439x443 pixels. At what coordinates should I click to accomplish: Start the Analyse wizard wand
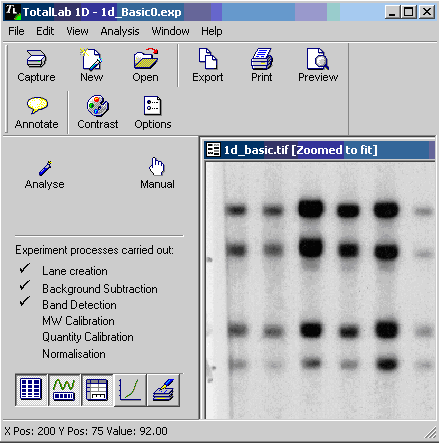[x=45, y=168]
